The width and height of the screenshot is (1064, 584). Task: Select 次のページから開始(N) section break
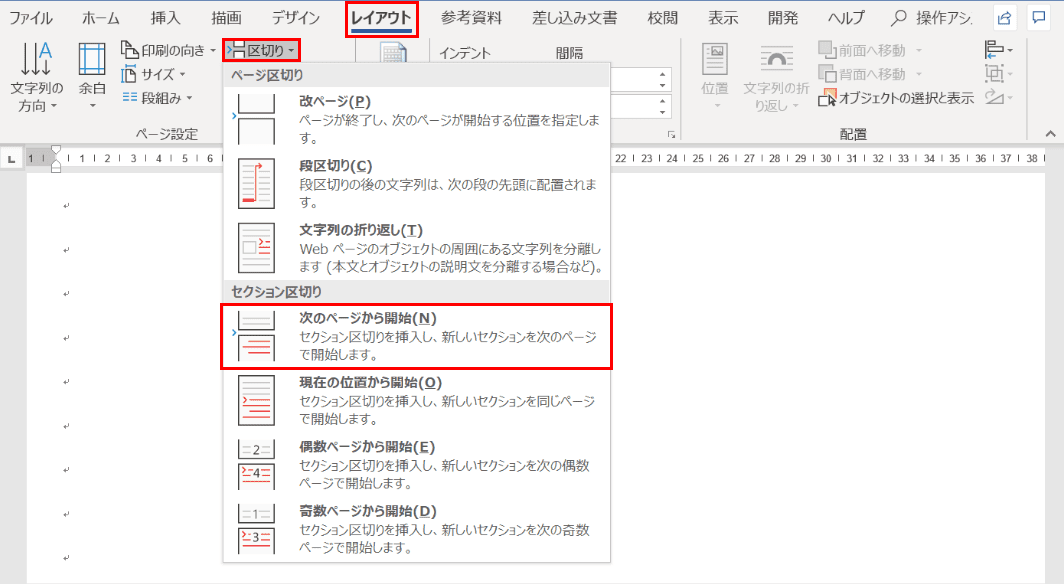tap(417, 336)
